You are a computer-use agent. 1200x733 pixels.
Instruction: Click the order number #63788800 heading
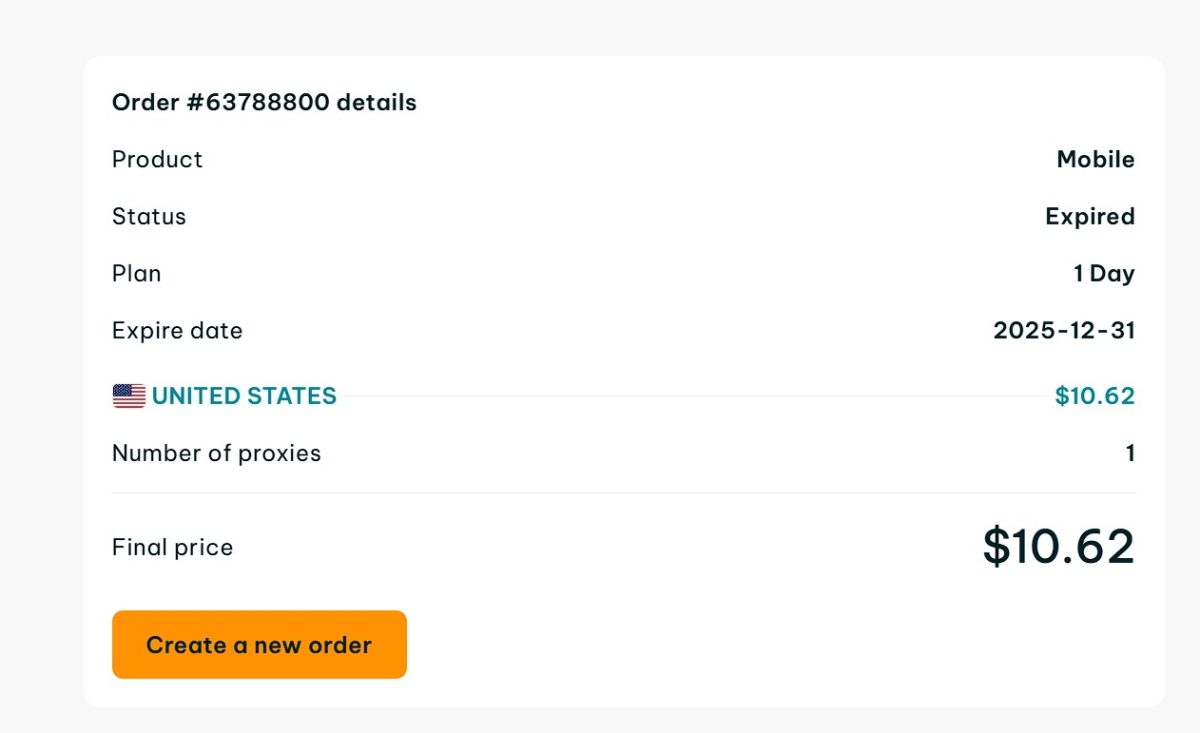tap(264, 102)
